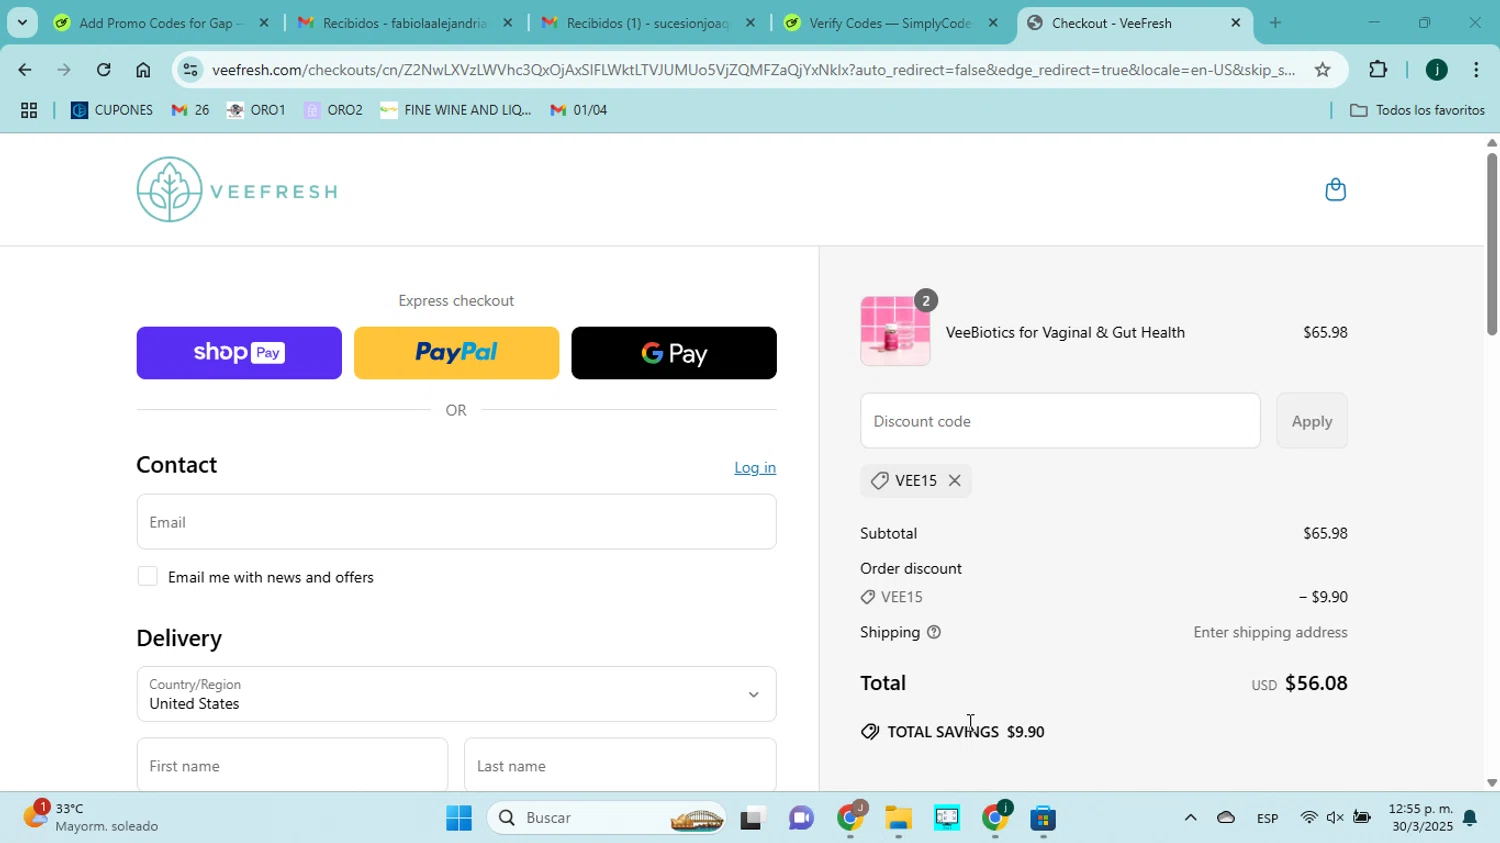1500x843 pixels.
Task: Pay with Shop Pay express checkout
Action: click(239, 353)
